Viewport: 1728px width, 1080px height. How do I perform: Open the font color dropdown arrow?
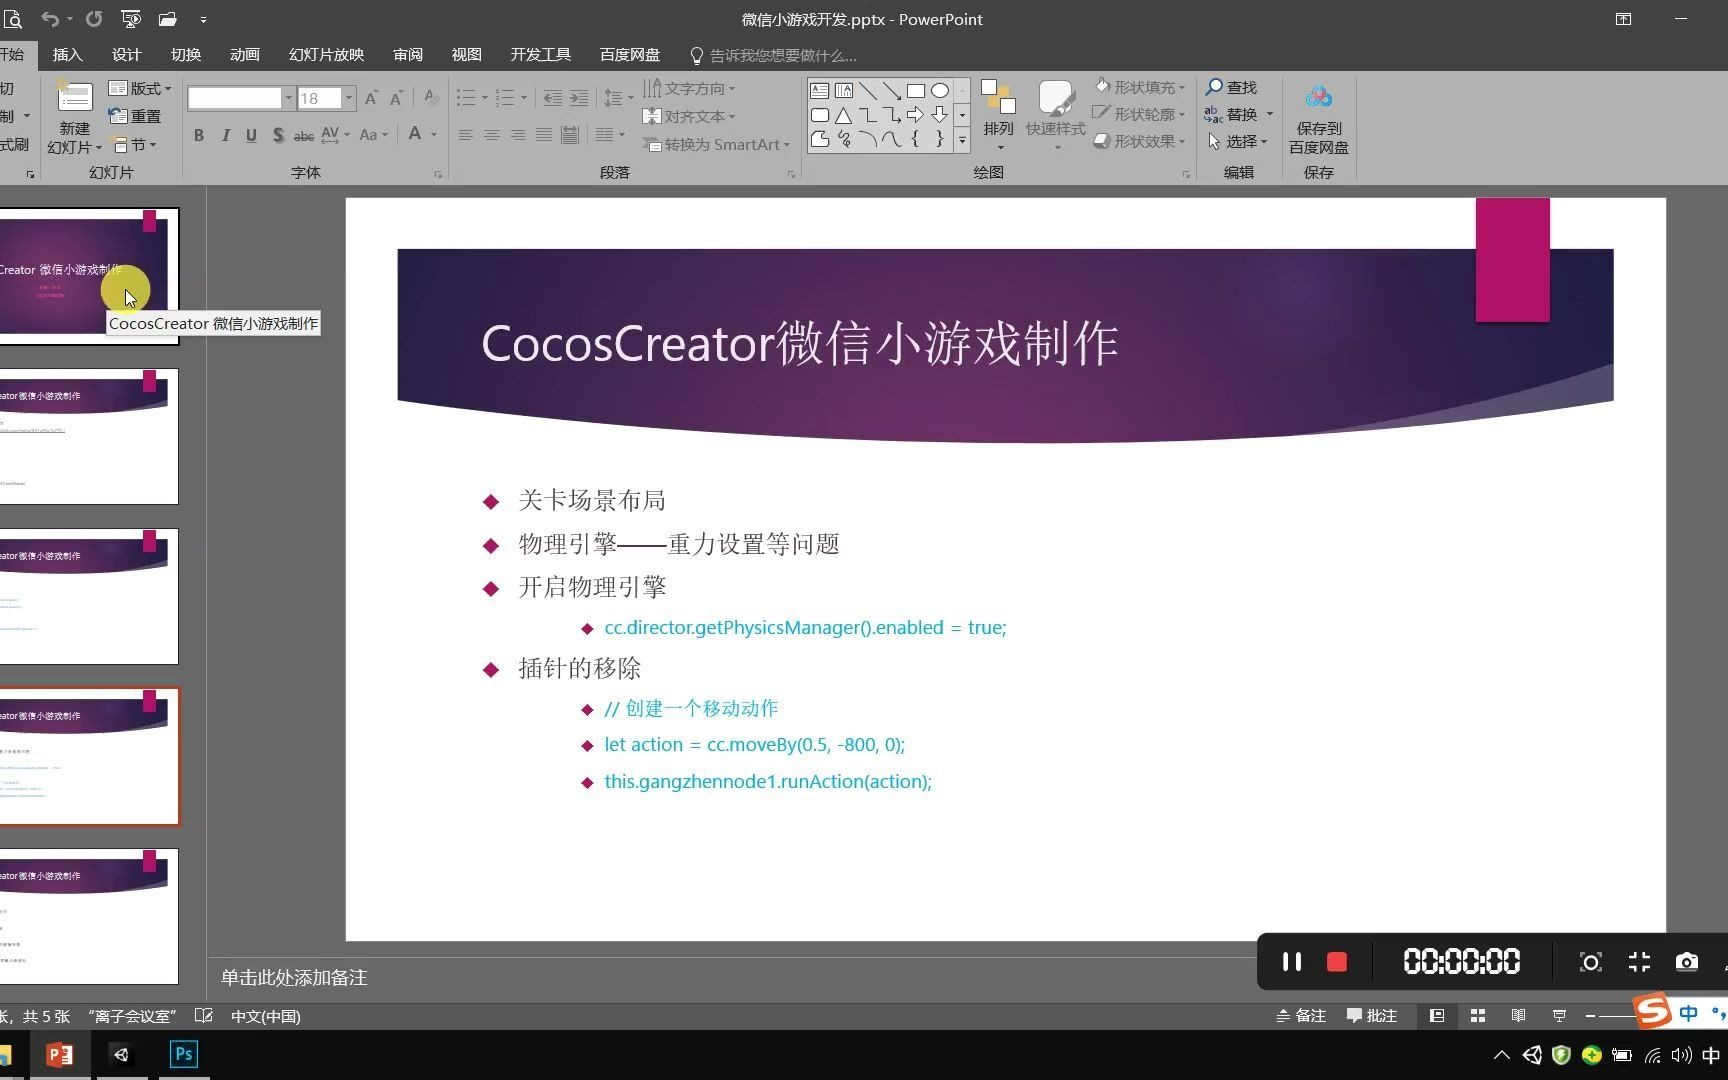434,135
